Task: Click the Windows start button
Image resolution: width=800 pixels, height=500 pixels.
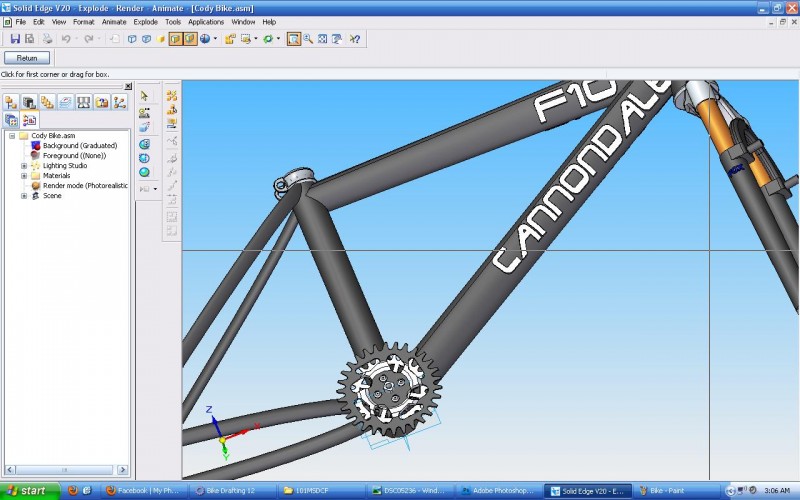Action: point(30,491)
